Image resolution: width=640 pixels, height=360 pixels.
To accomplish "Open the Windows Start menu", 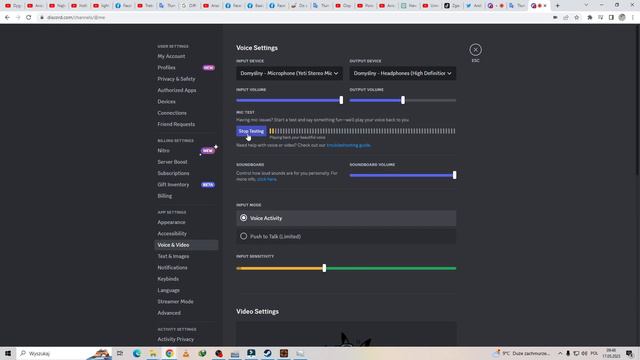I will coord(8,353).
